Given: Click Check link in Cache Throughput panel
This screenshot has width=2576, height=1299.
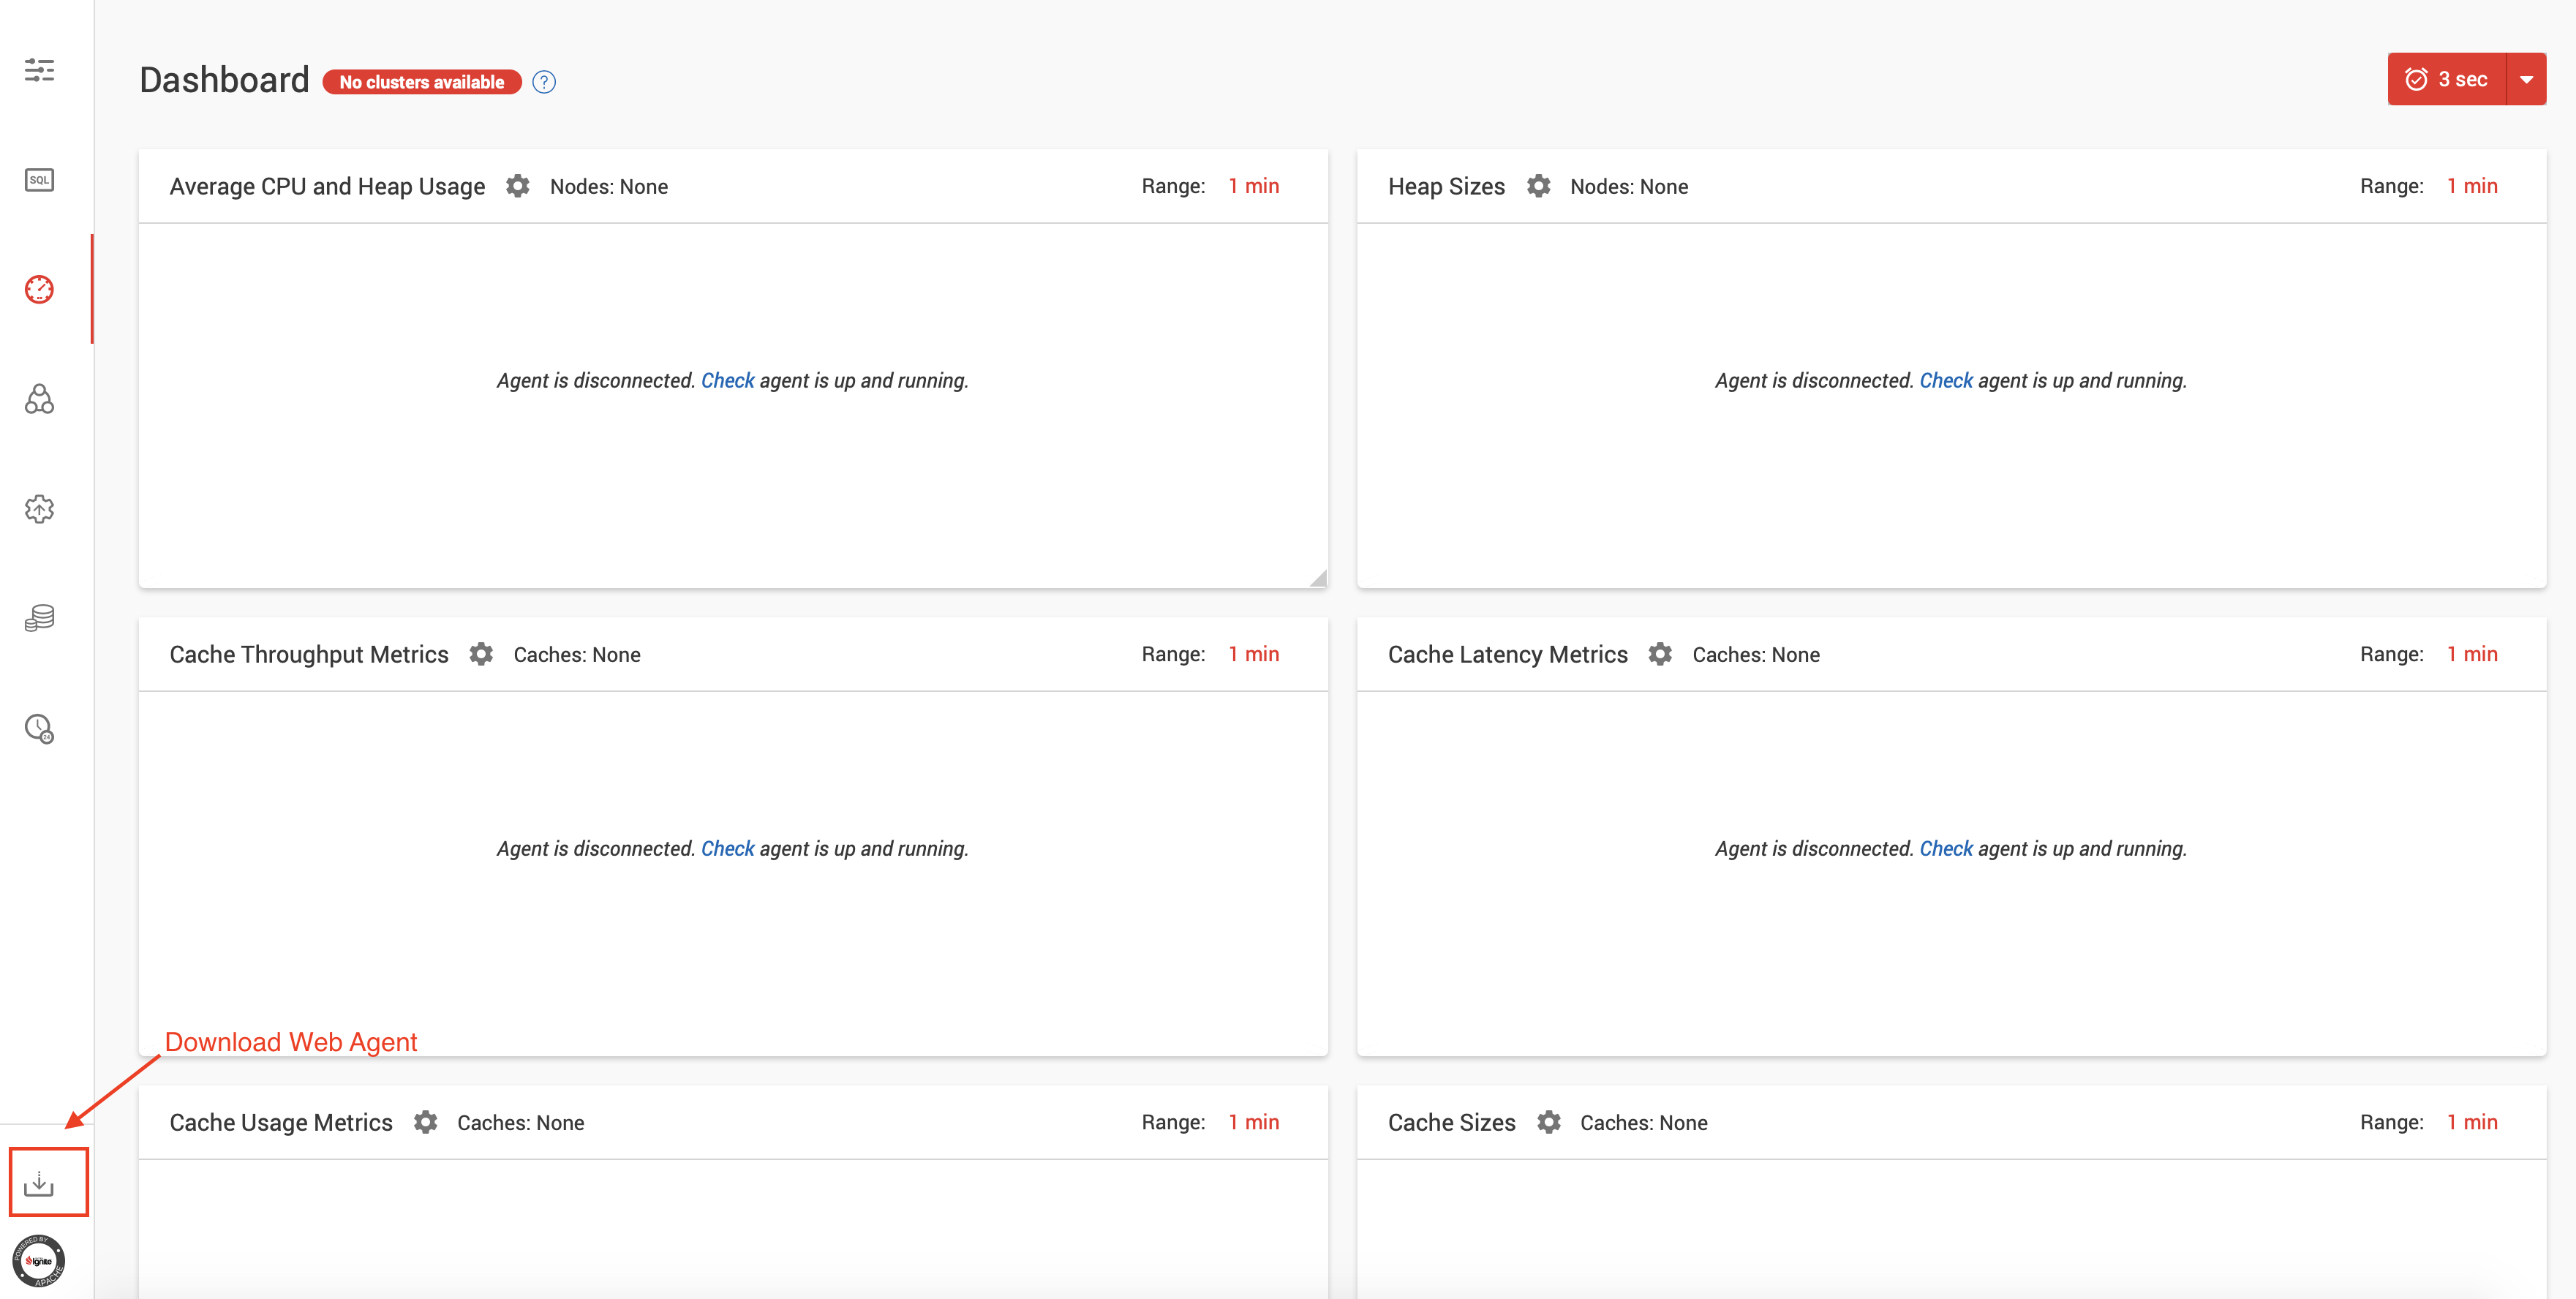Looking at the screenshot, I should (x=727, y=849).
